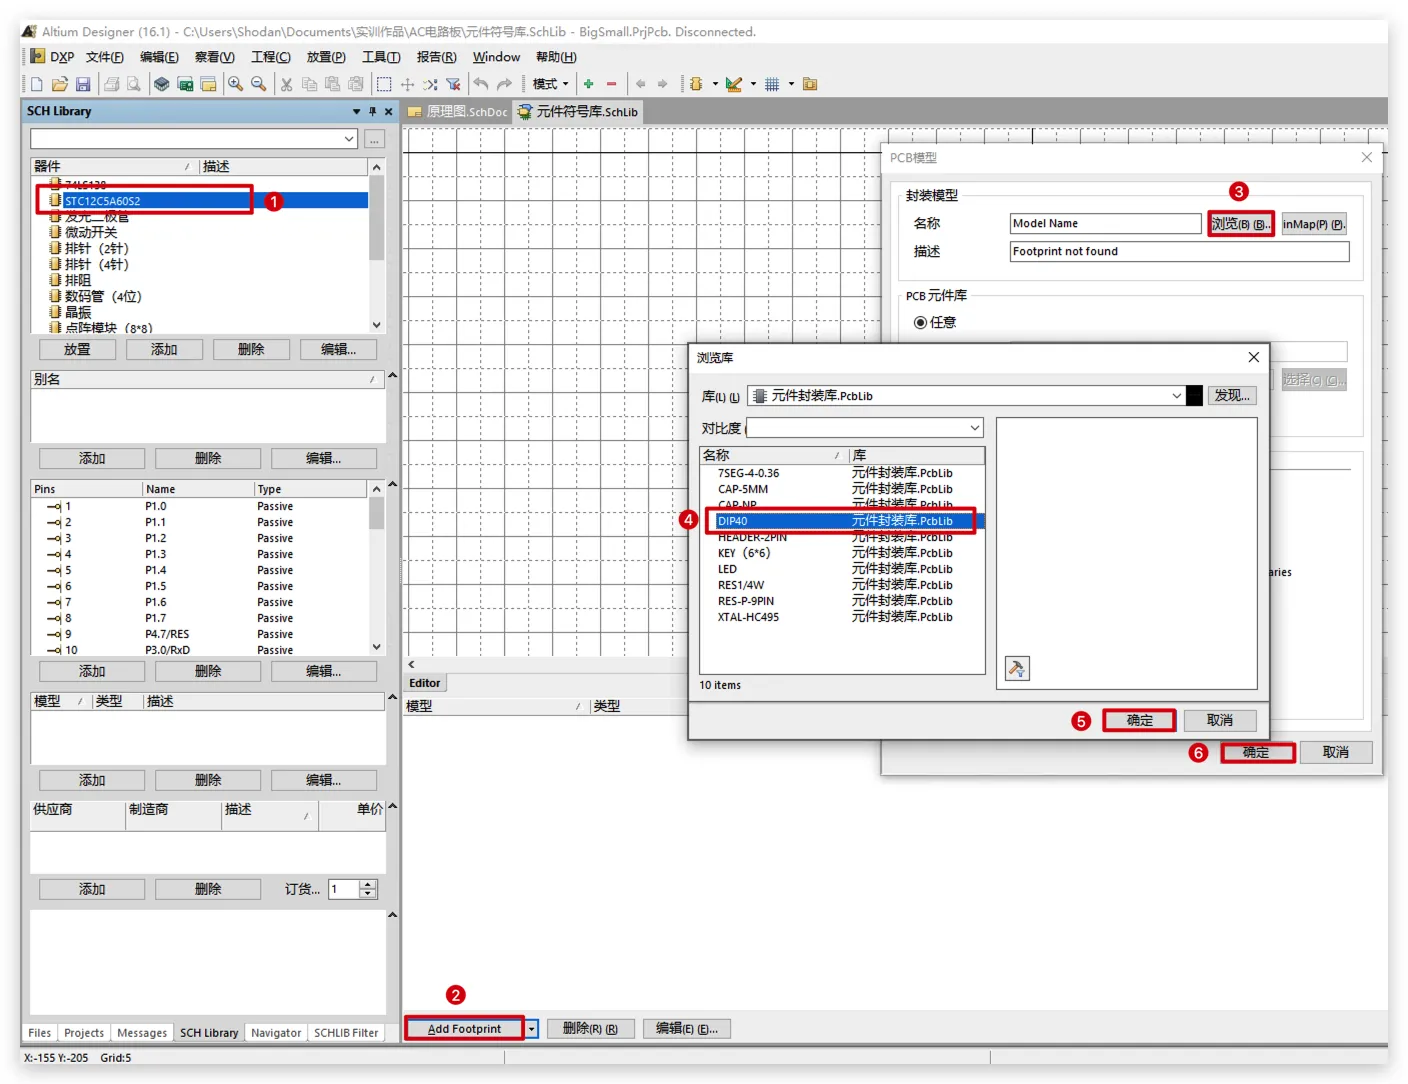Image resolution: width=1408 pixels, height=1084 pixels.
Task: Click 取消 in the 浏览库 dialog
Action: (1220, 720)
